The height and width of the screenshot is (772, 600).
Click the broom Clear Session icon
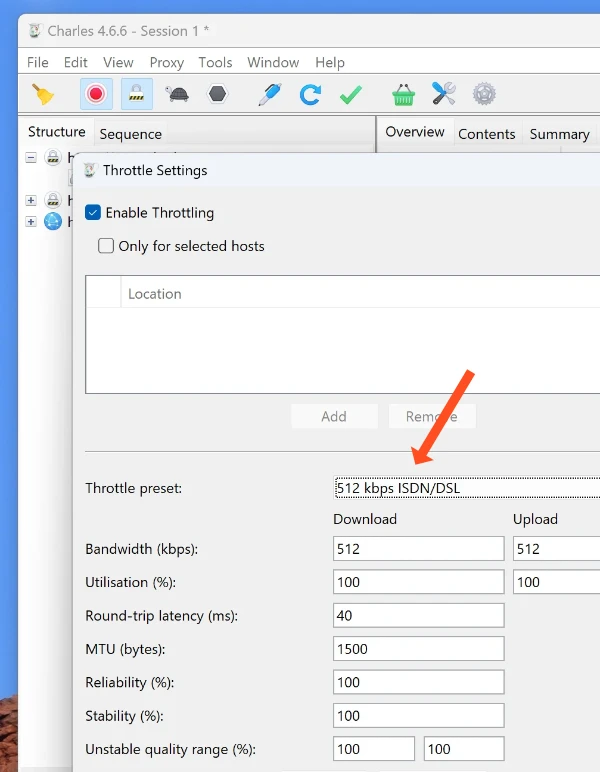pyautogui.click(x=43, y=94)
